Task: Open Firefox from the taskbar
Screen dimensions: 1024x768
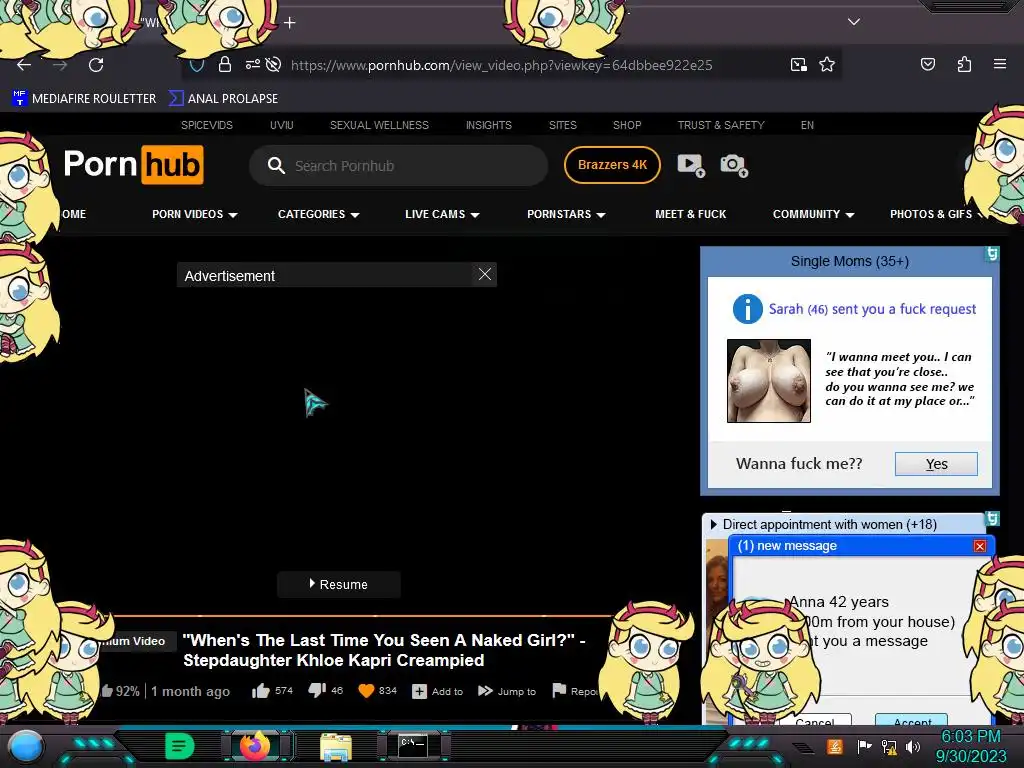Action: (x=255, y=746)
